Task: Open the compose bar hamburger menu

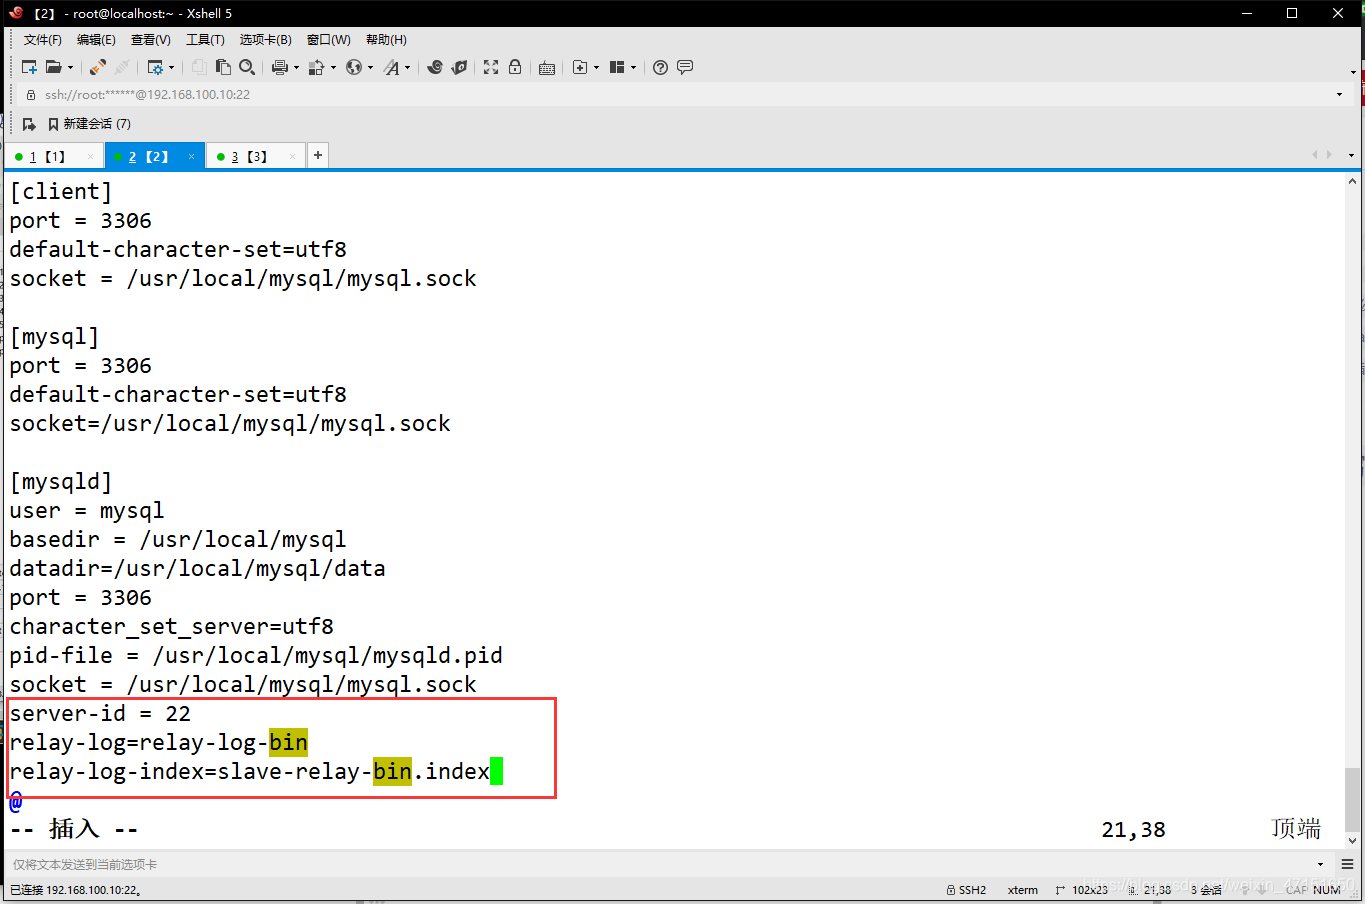Action: click(1347, 864)
